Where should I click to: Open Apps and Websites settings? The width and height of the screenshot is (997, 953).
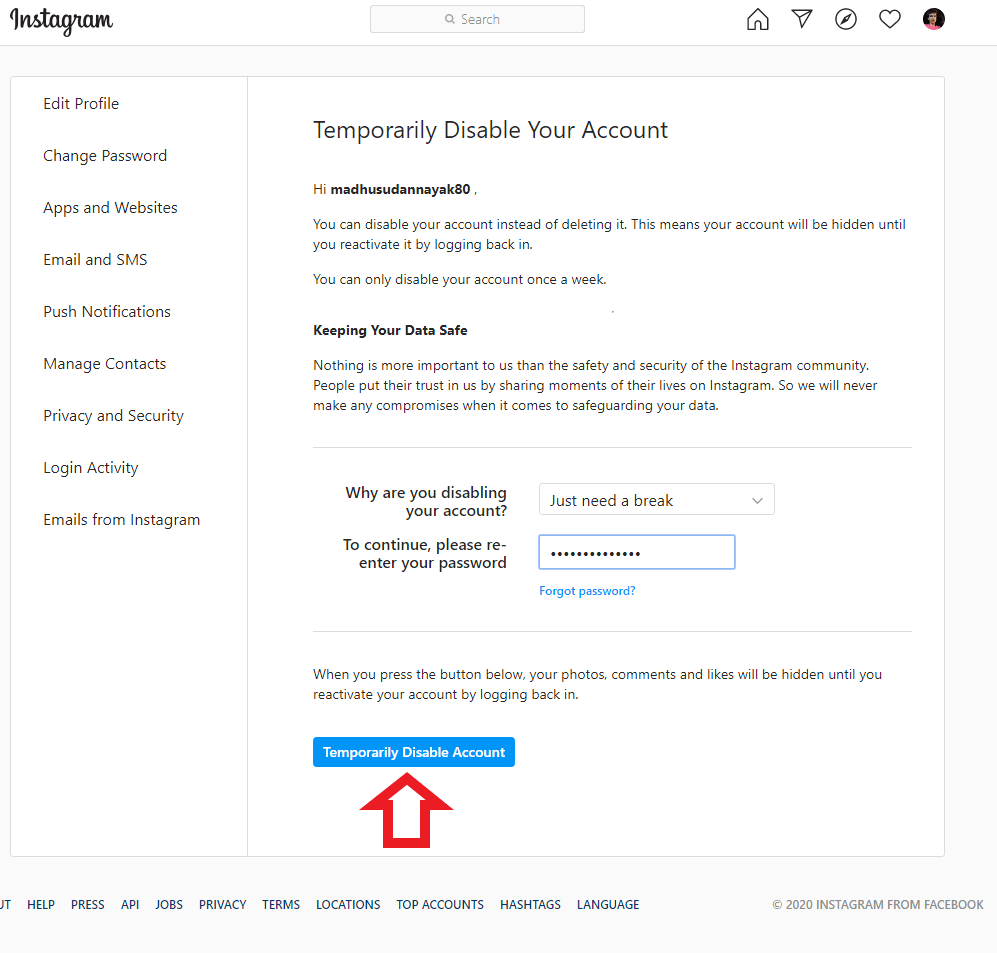click(110, 208)
